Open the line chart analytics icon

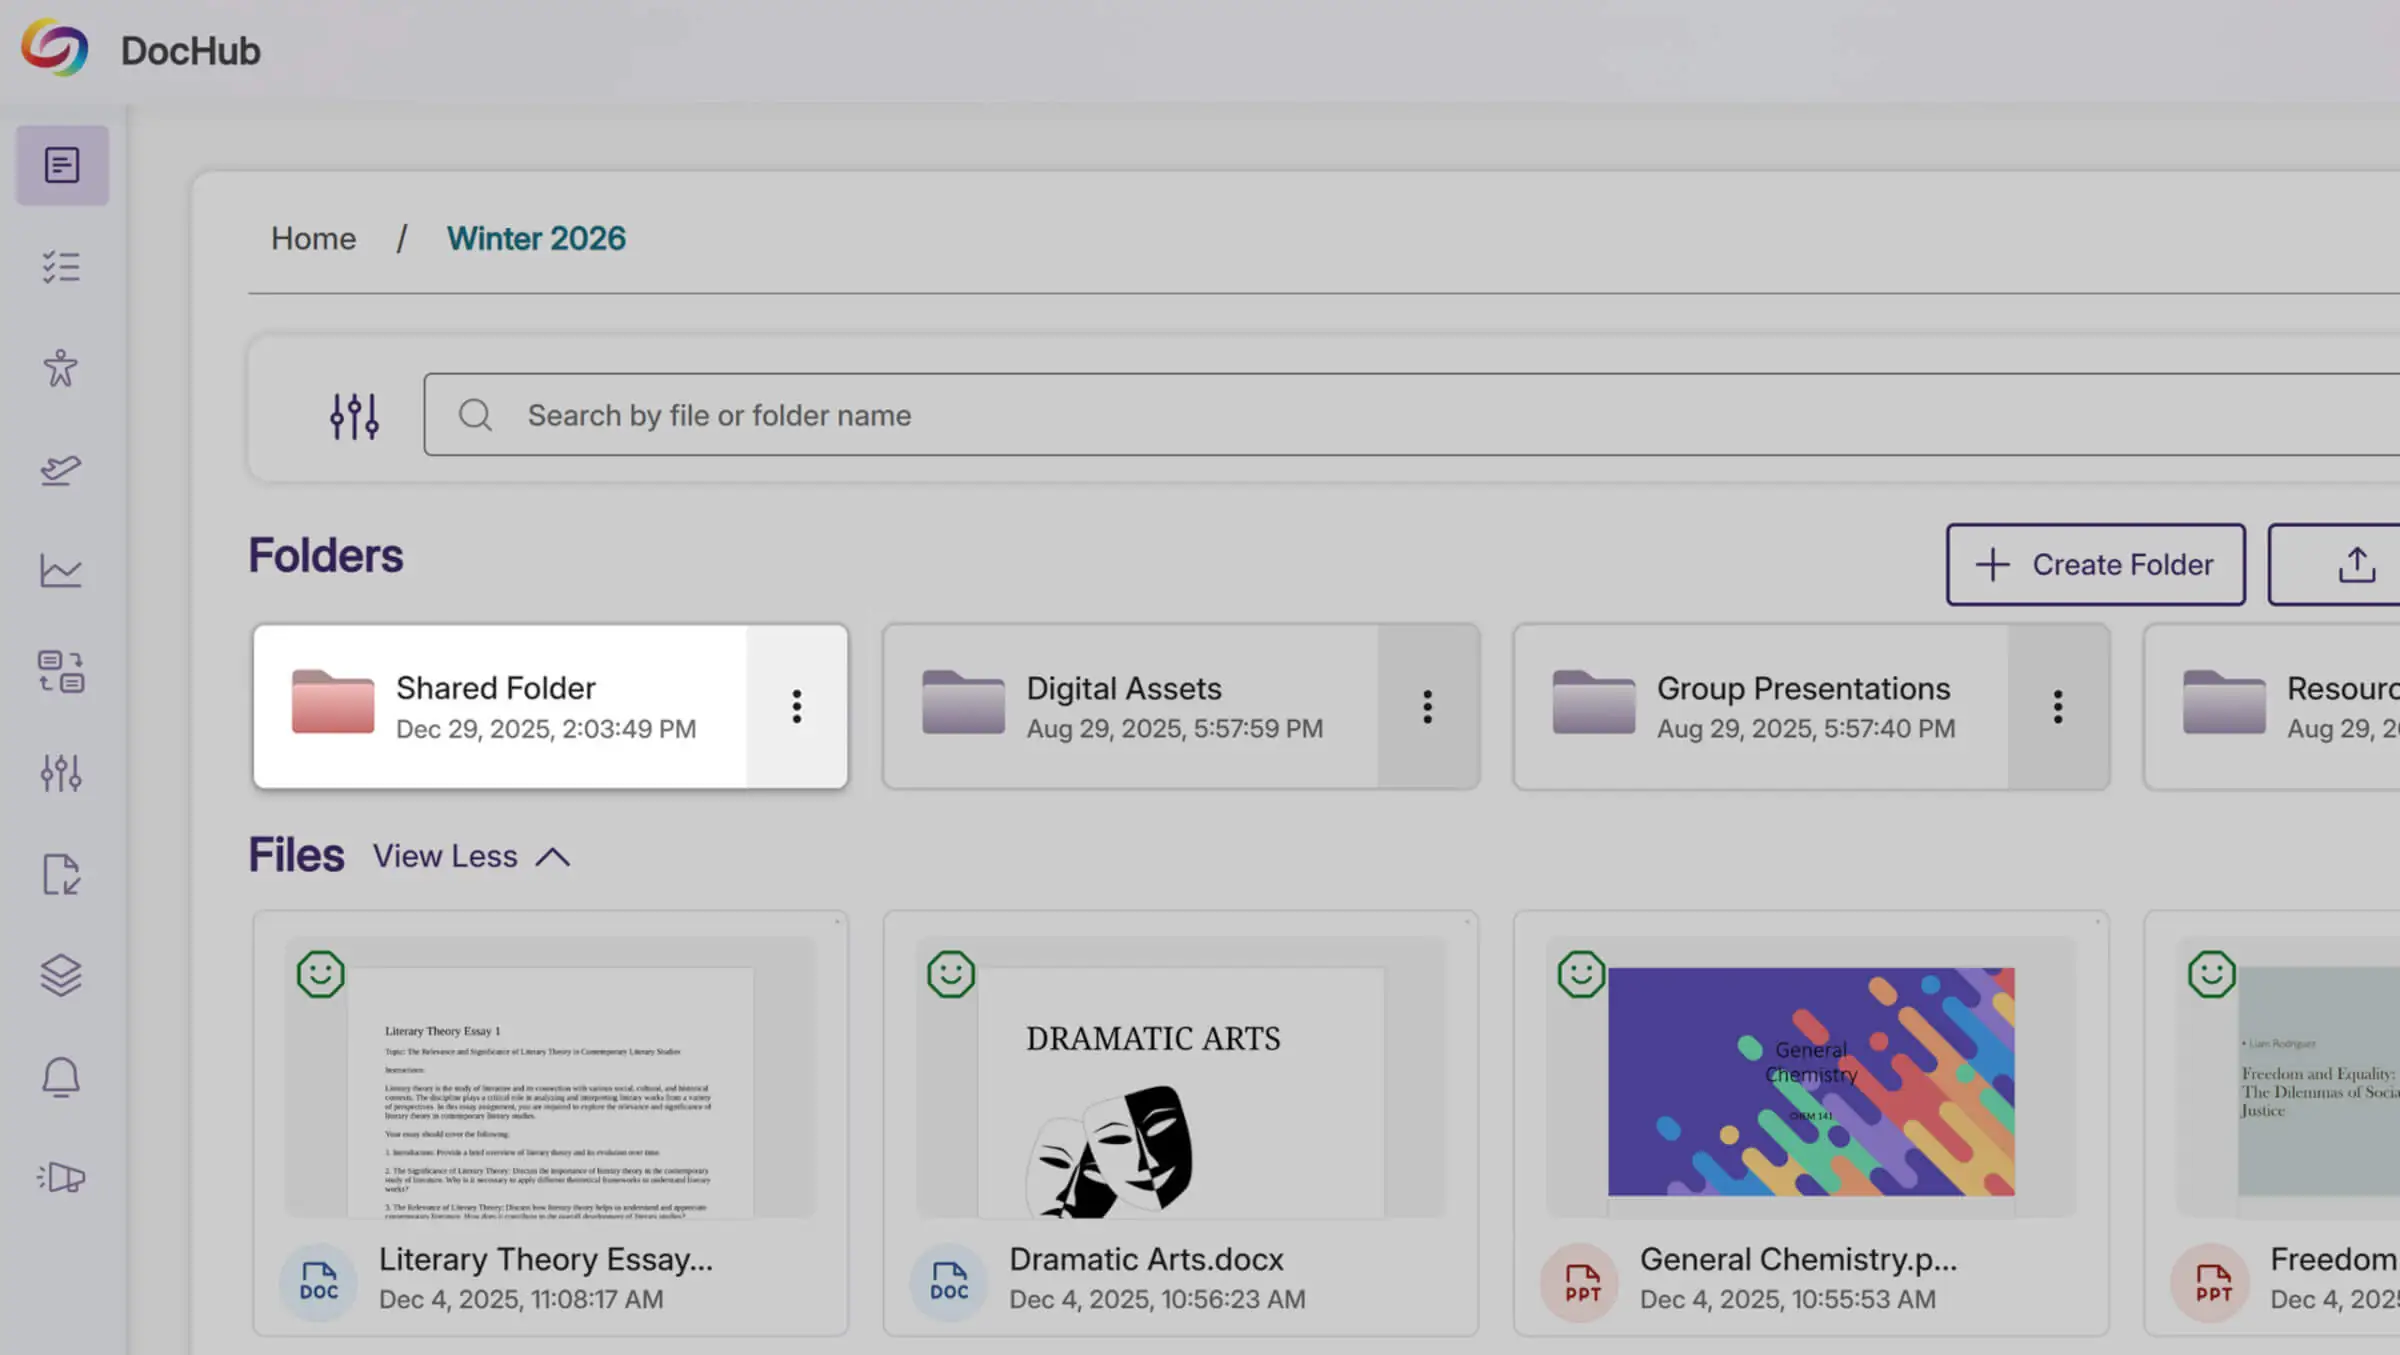[62, 571]
